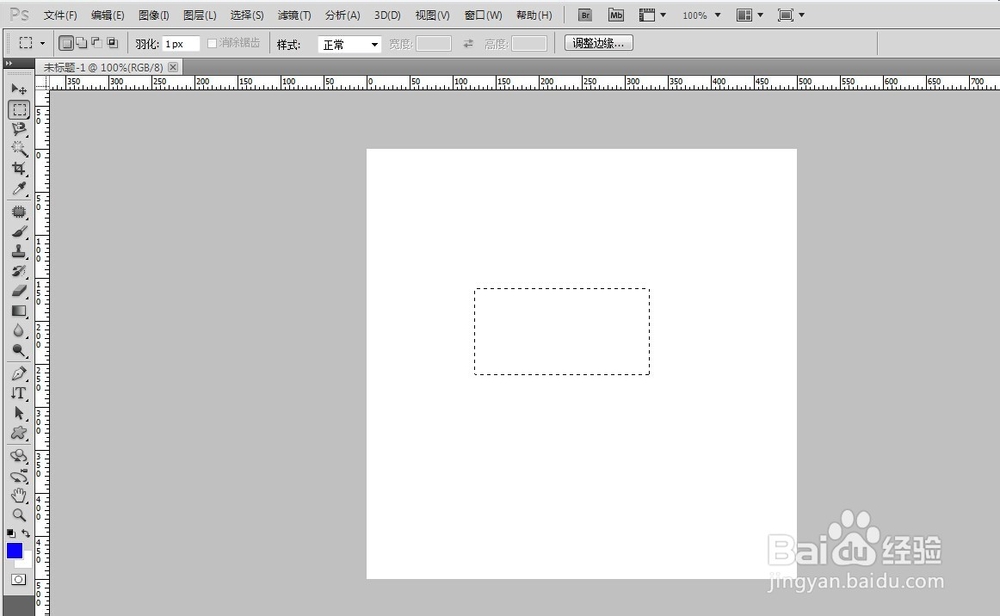Toggle the 消除锯齿 anti-alias checkbox
The width and height of the screenshot is (1000, 616).
click(x=212, y=43)
